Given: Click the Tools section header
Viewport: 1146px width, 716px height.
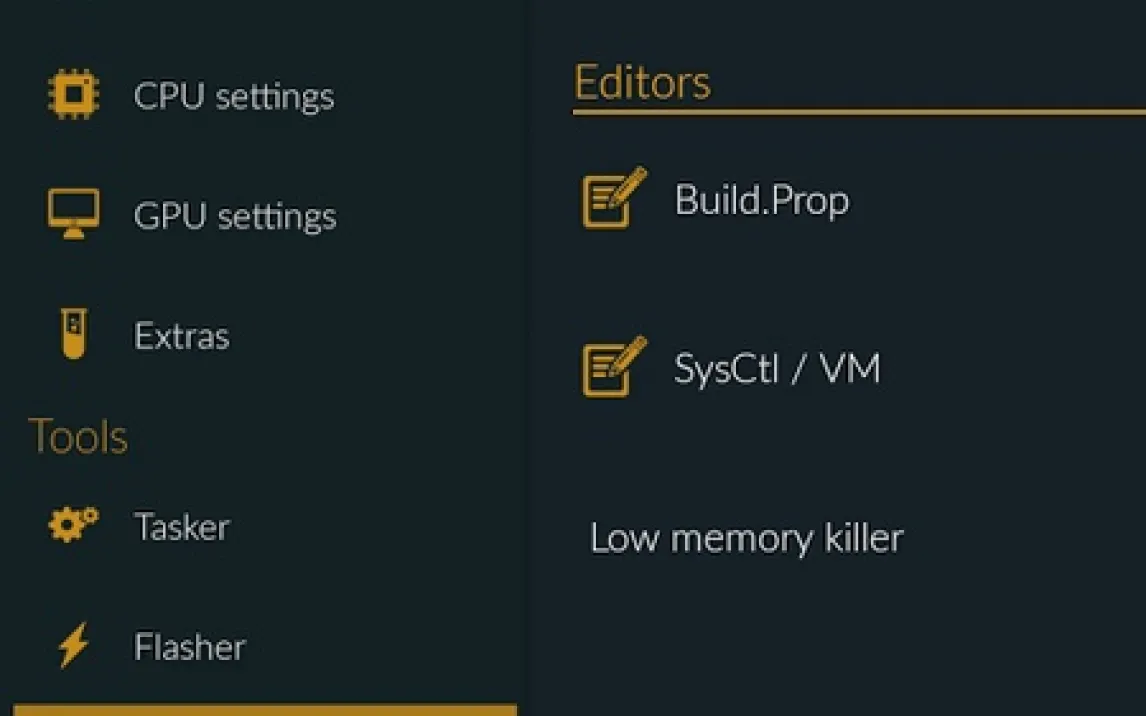Looking at the screenshot, I should [x=78, y=437].
